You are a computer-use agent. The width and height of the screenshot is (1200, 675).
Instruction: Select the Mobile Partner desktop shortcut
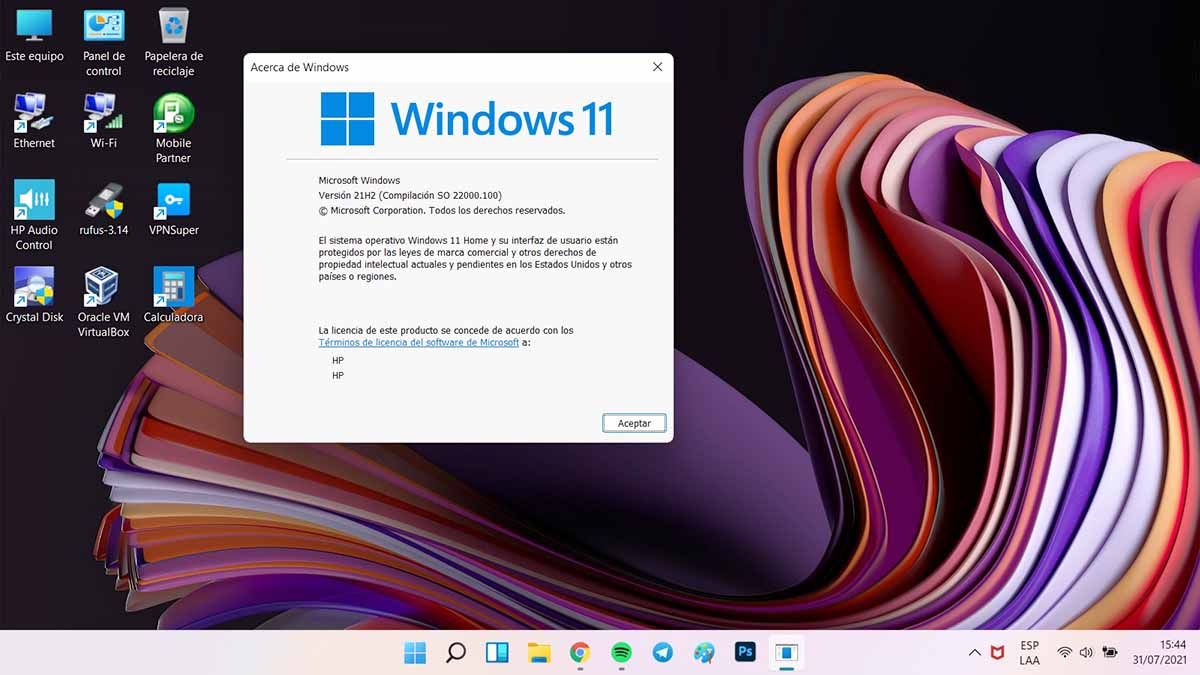click(174, 129)
